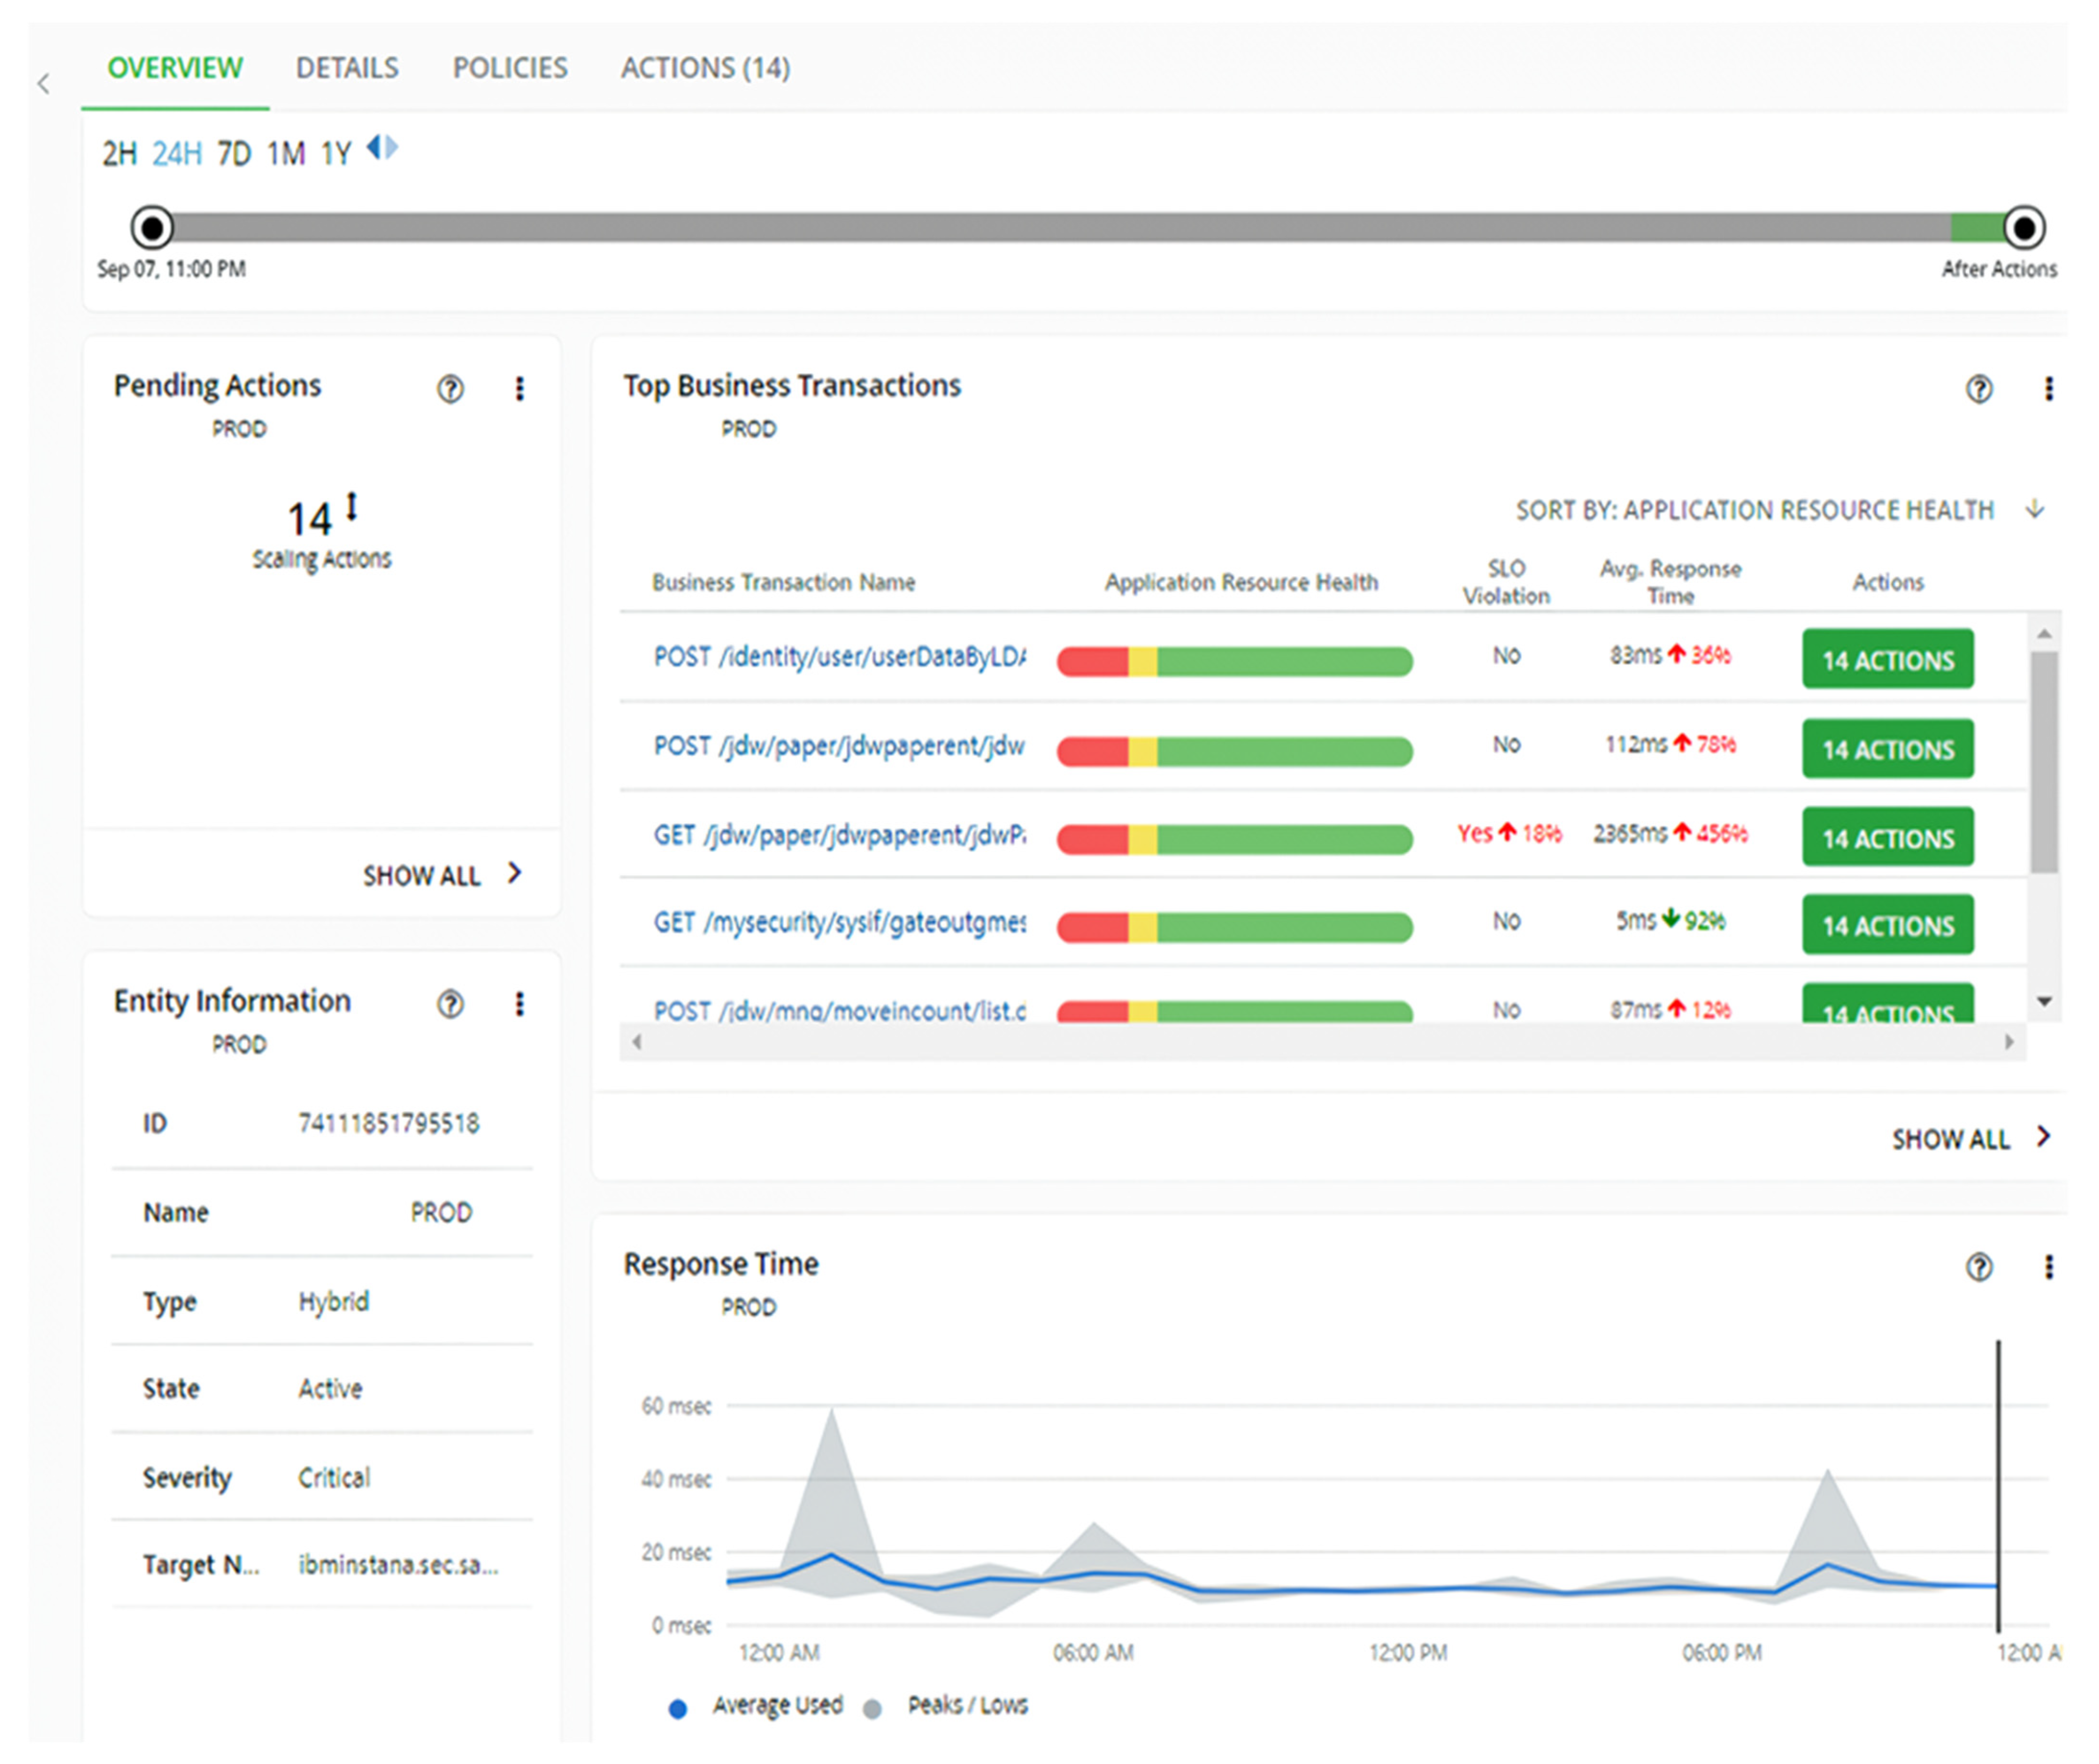The width and height of the screenshot is (2099, 1764).
Task: Open help for Pending Actions widget
Action: click(450, 389)
